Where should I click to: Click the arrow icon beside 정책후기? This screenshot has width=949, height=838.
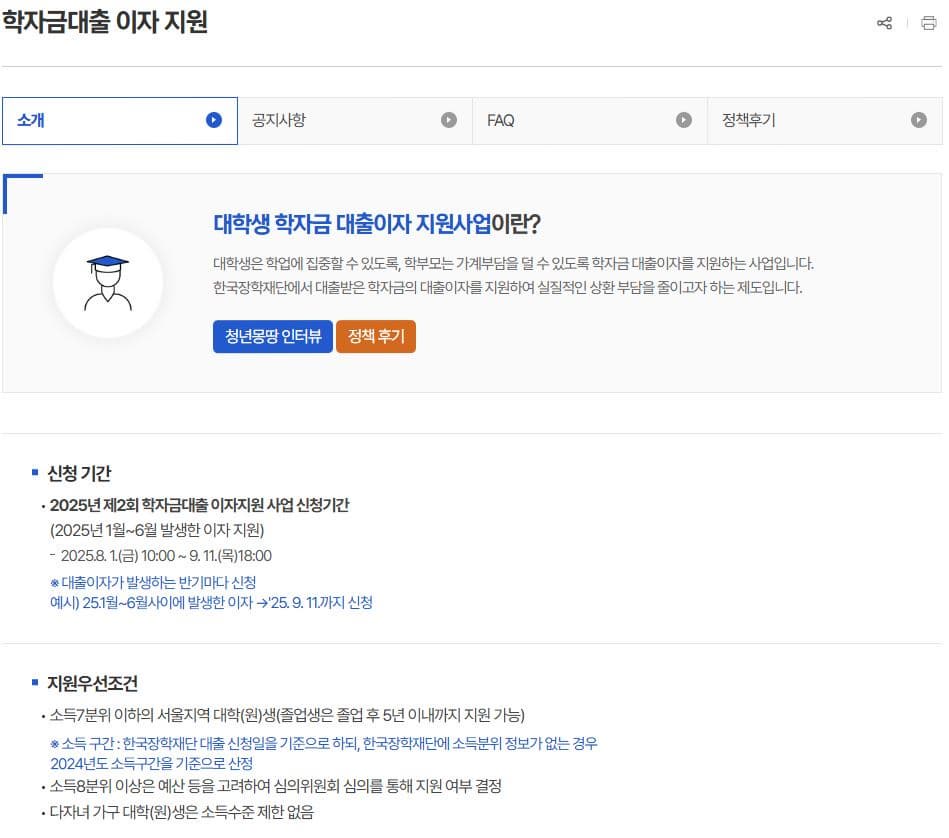click(920, 120)
